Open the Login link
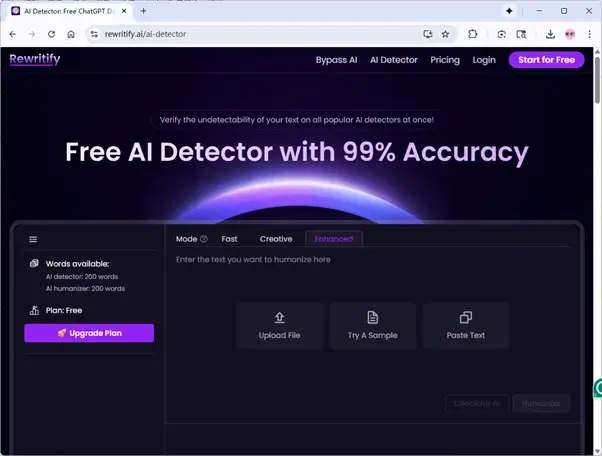 pyautogui.click(x=484, y=60)
